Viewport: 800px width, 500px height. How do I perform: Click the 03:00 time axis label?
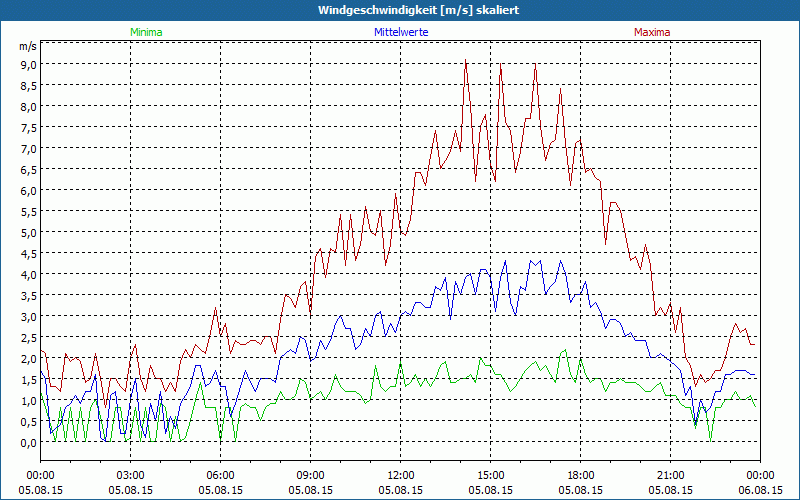point(131,475)
